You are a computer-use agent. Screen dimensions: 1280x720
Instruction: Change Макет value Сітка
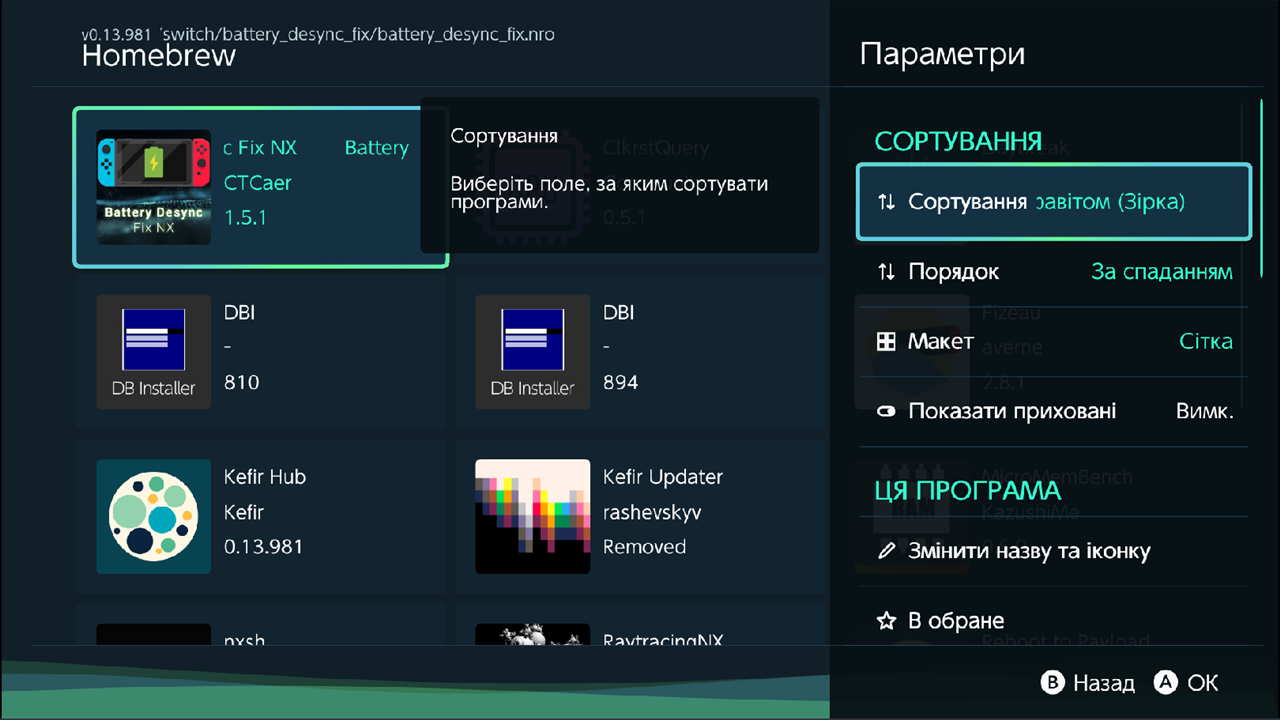pos(1206,342)
